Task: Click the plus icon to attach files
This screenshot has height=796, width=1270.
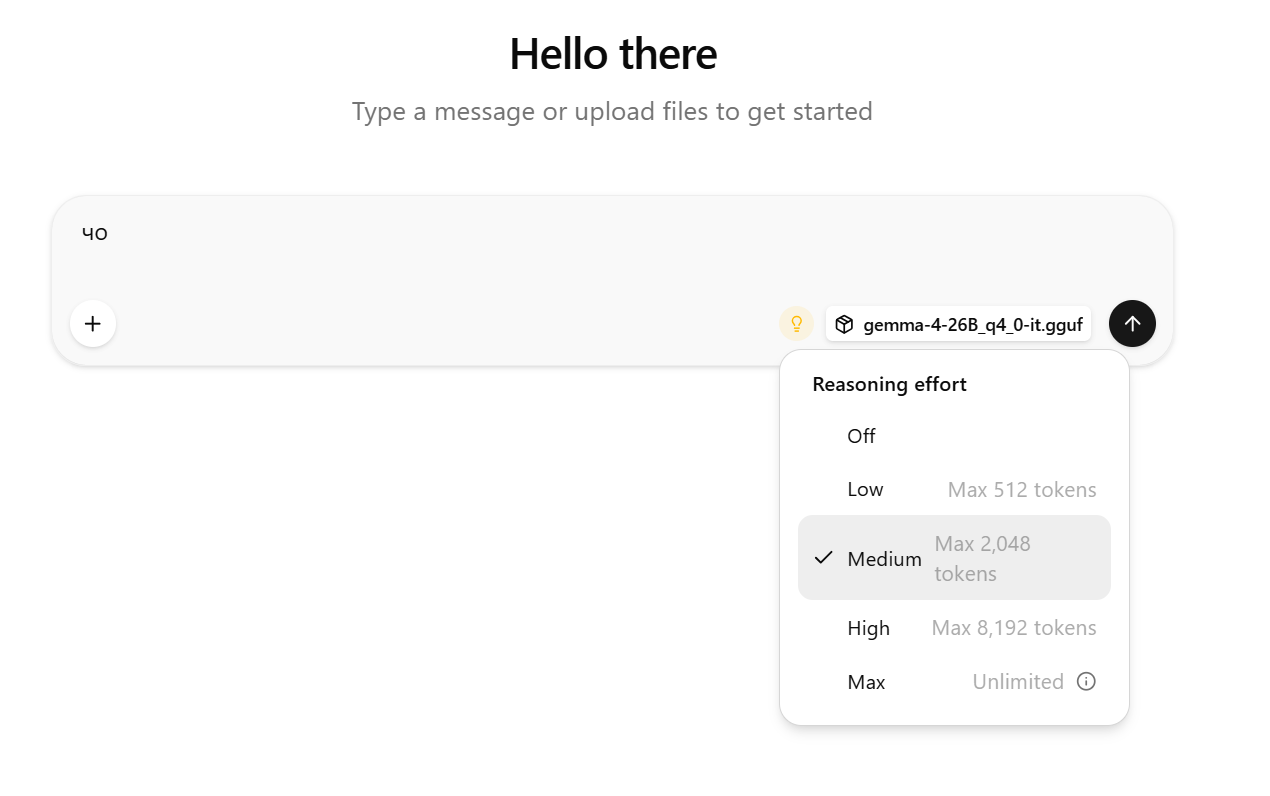Action: point(93,324)
